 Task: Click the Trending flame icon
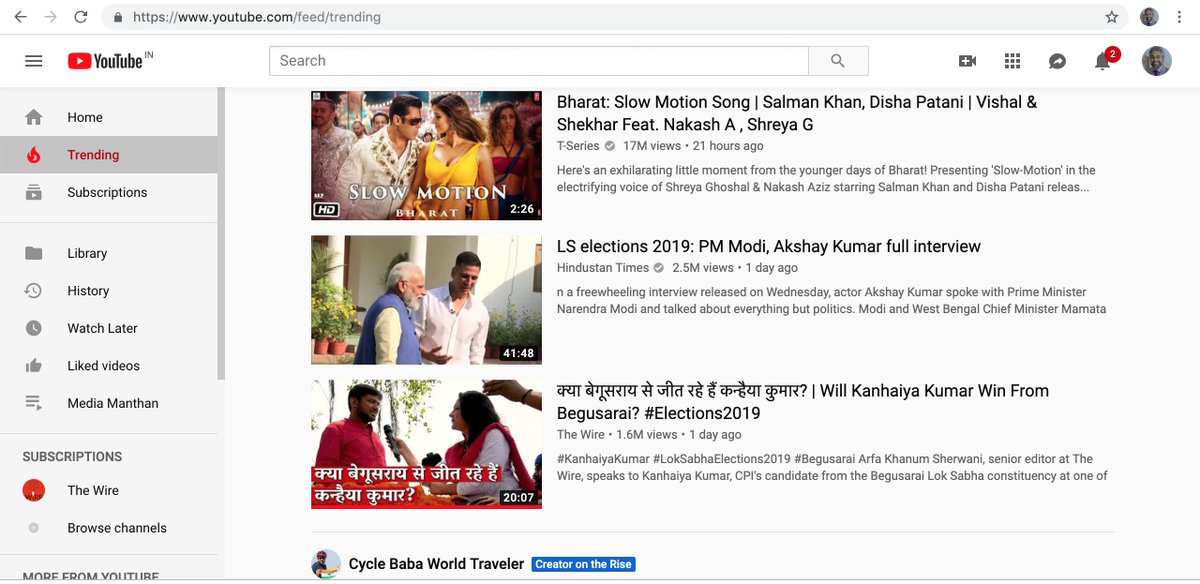(34, 155)
